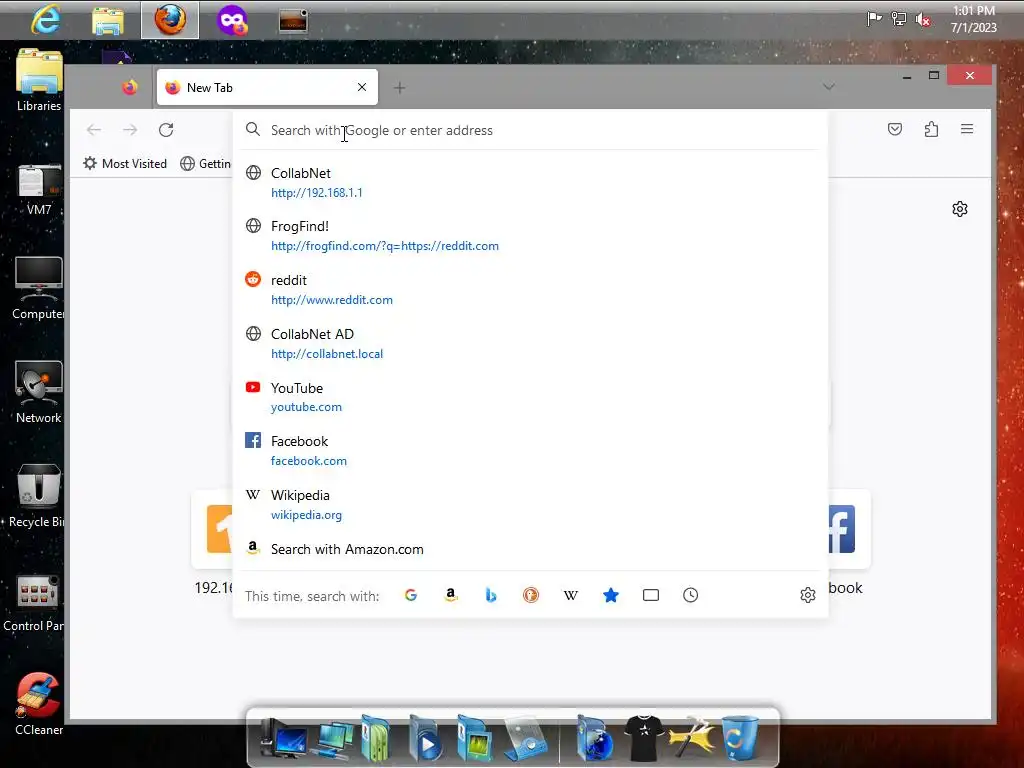1024x768 pixels.
Task: Open the 192.168 top site tile
Action: (213, 529)
